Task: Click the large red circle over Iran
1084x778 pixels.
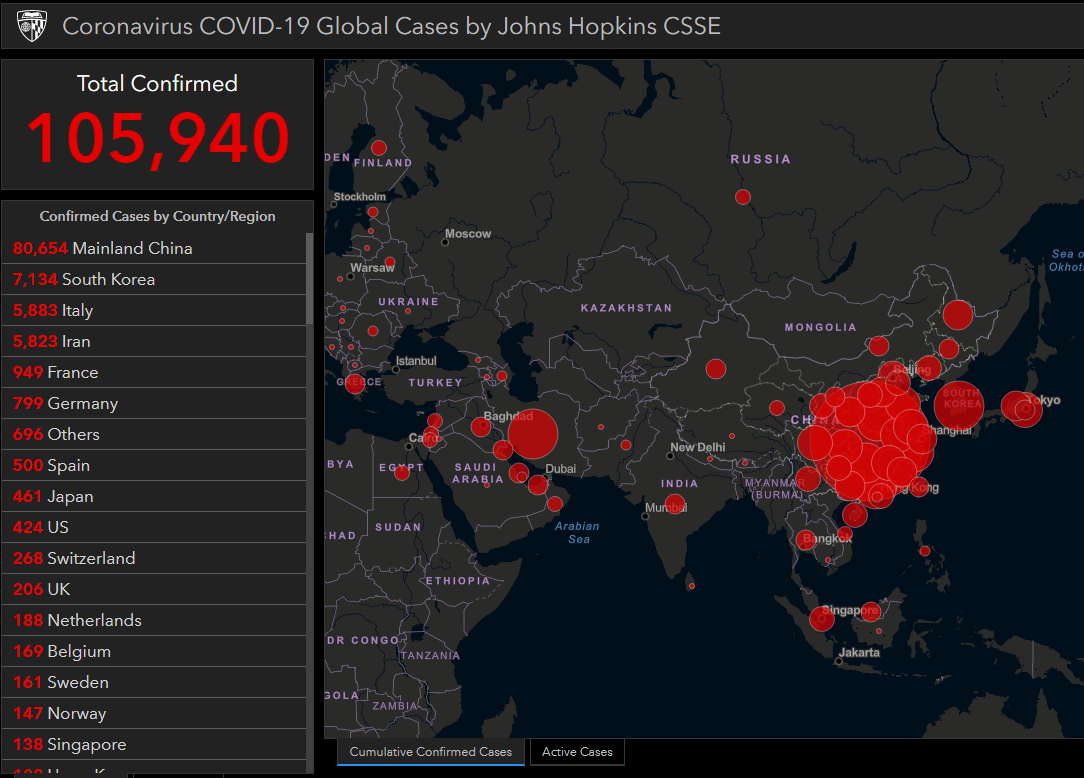Action: (532, 434)
